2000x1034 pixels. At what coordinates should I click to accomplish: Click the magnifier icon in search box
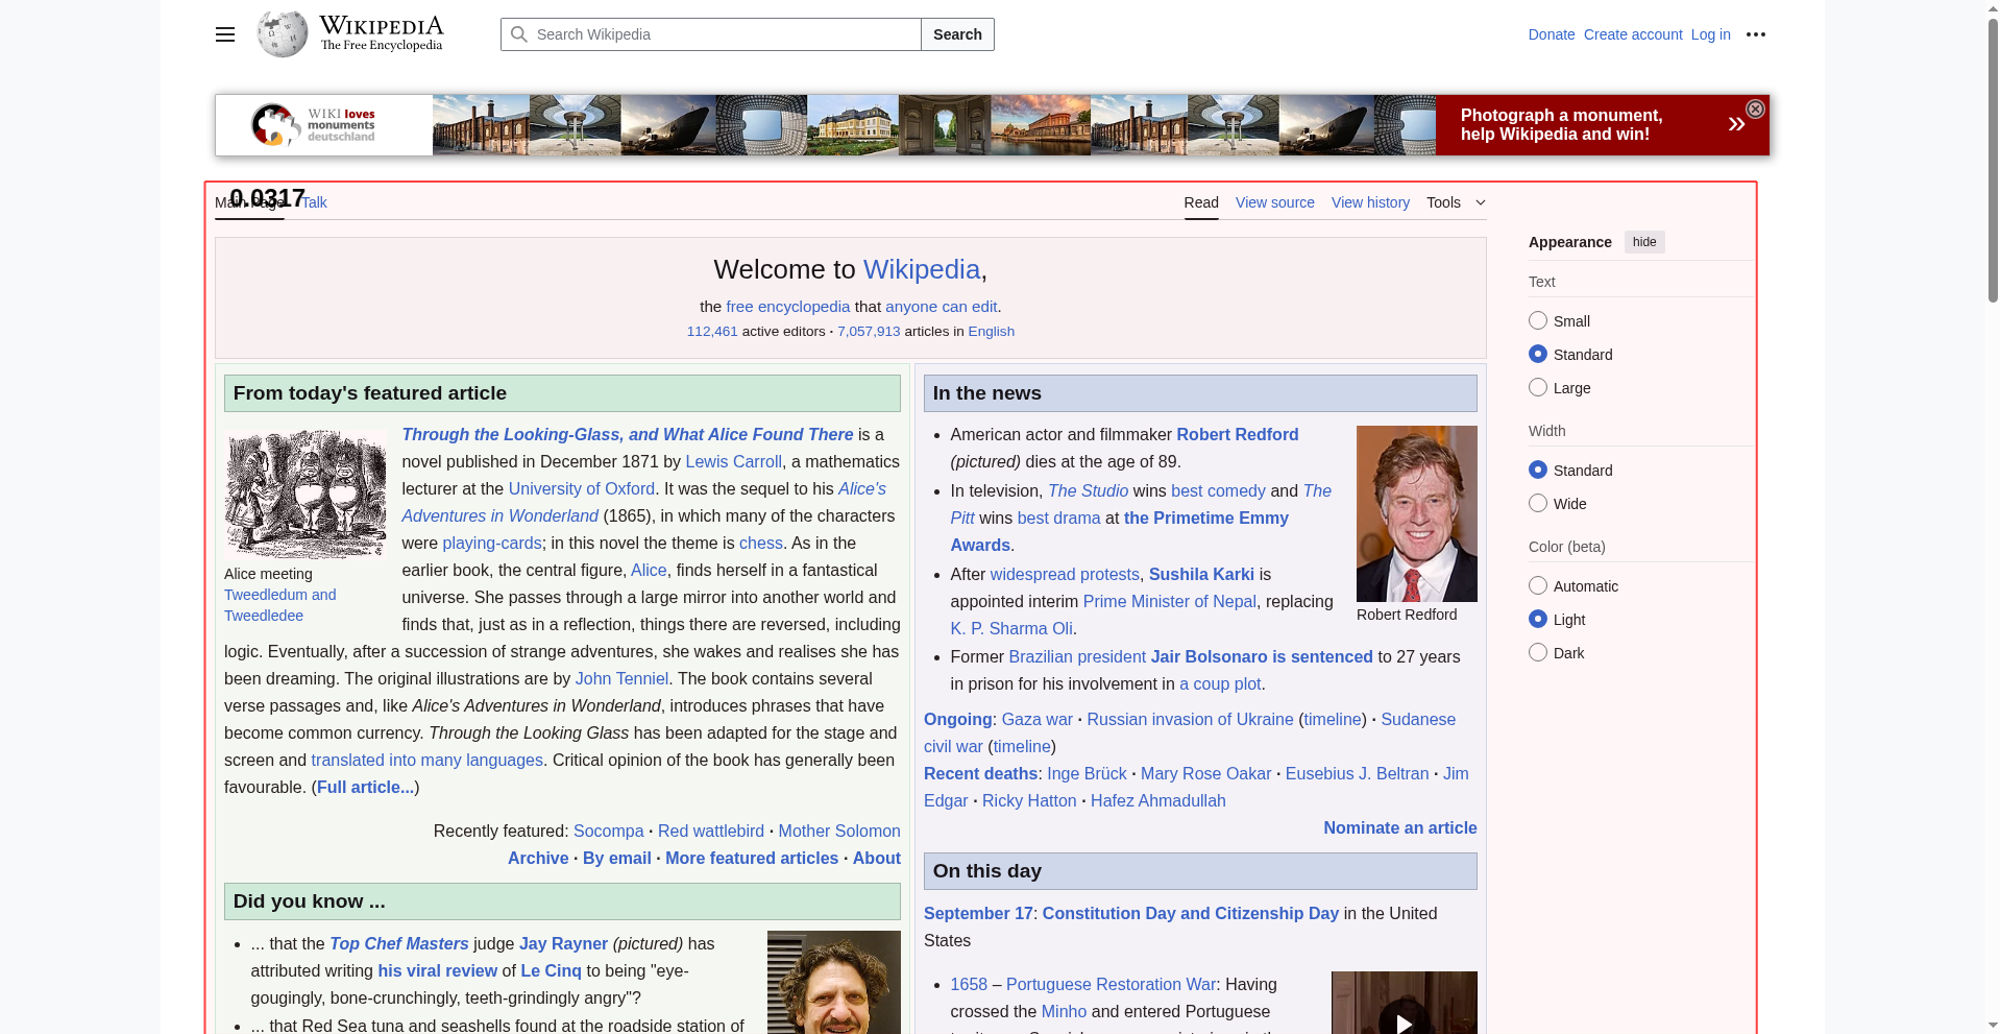click(x=518, y=34)
